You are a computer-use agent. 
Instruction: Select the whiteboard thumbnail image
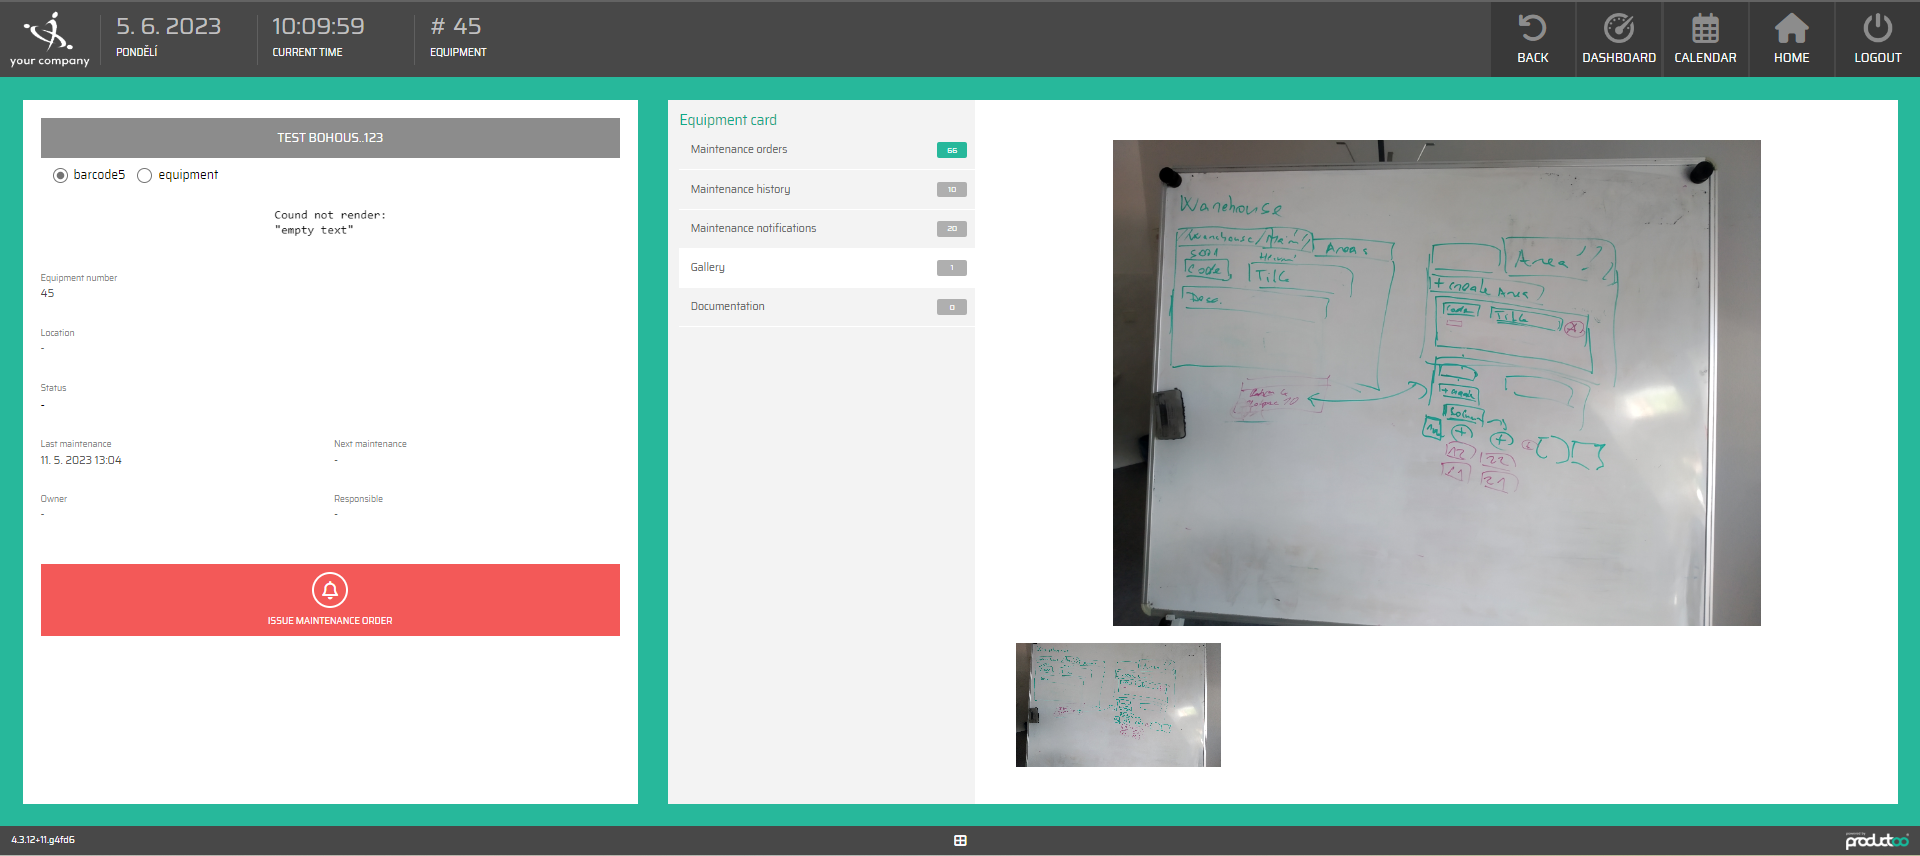tap(1118, 705)
